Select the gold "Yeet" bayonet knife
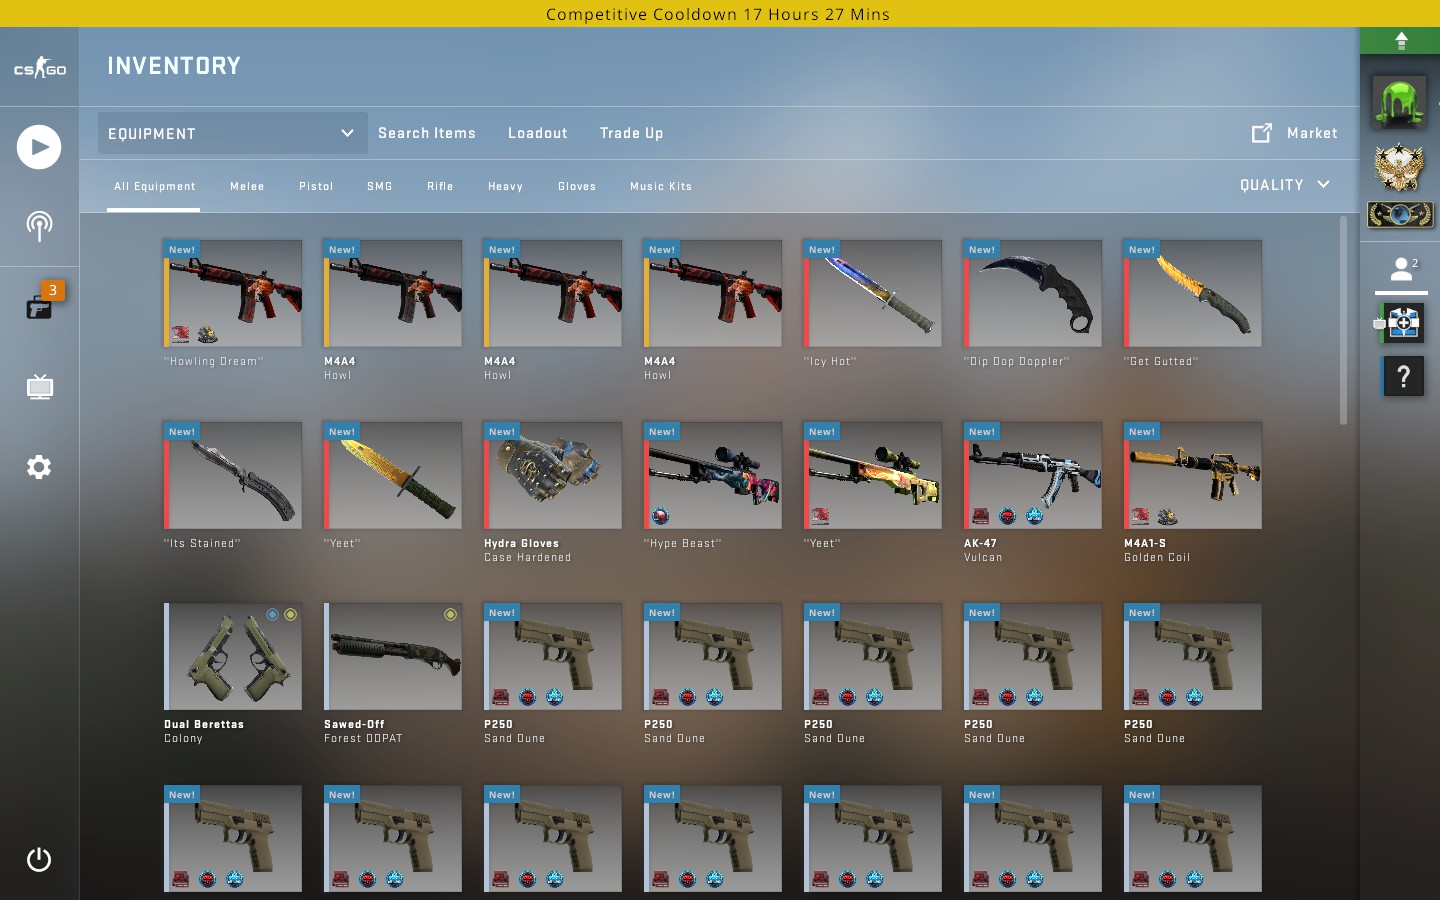The width and height of the screenshot is (1440, 900). [x=393, y=475]
